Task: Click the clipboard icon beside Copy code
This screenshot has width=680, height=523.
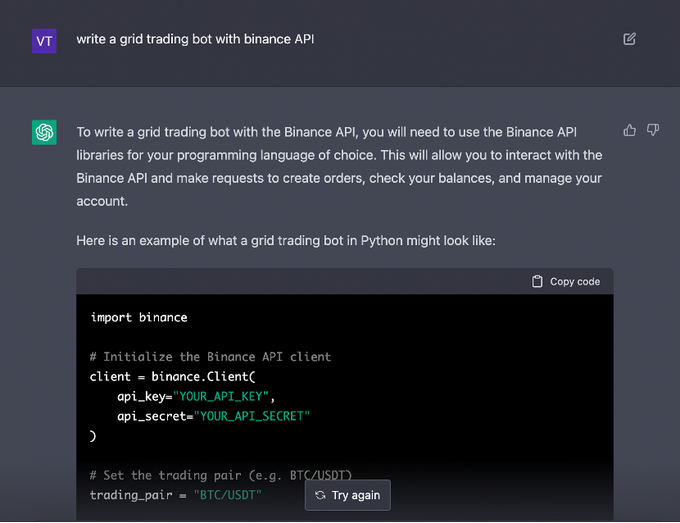Action: point(537,282)
